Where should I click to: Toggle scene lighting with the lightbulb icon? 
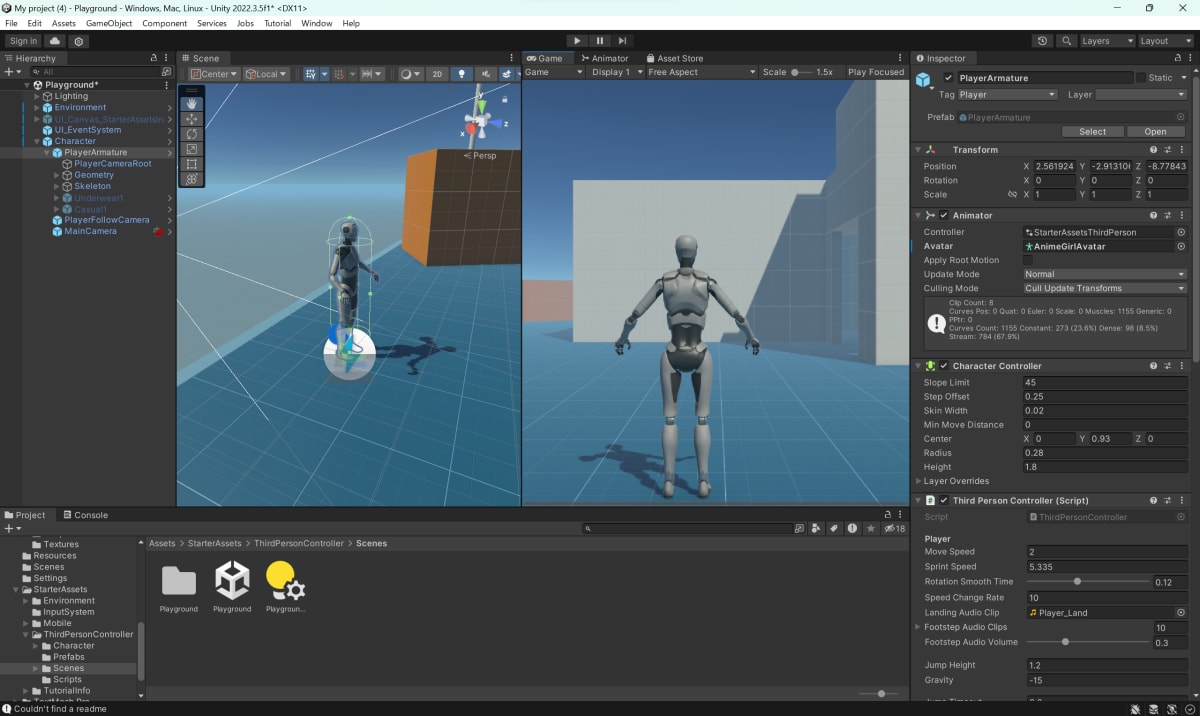tap(461, 74)
